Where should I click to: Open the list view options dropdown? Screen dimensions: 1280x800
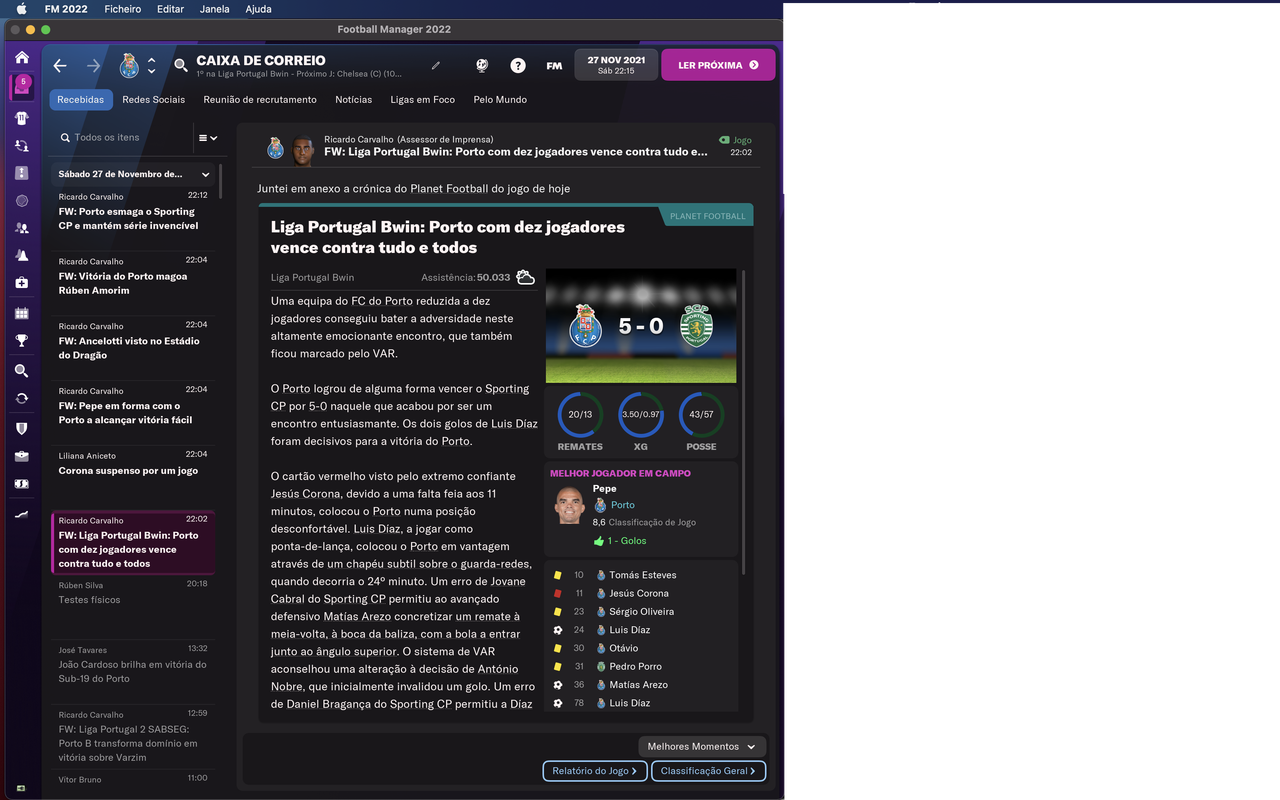208,138
